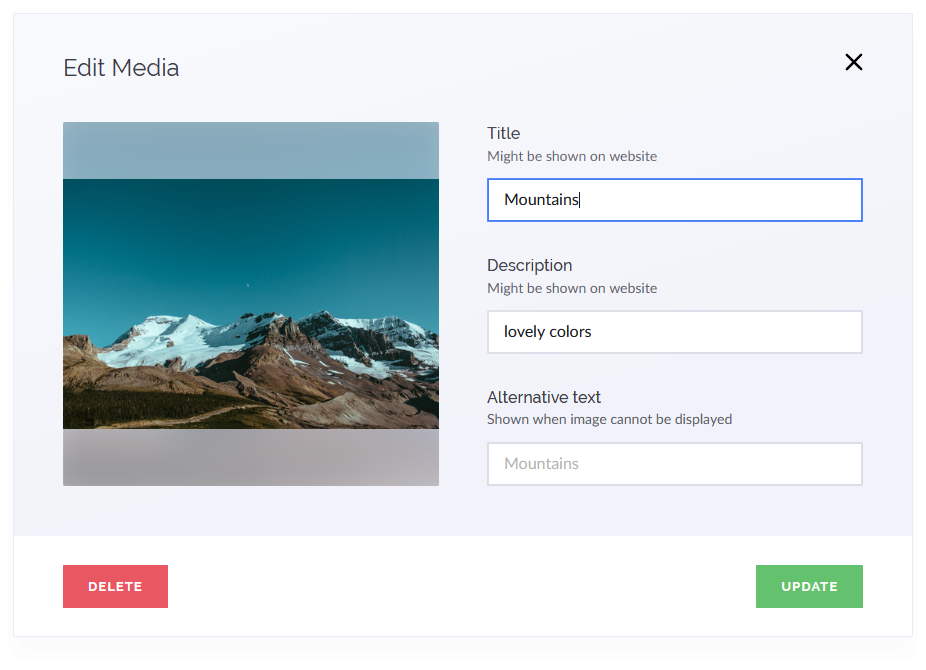Click the Description label text
The height and width of the screenshot is (670, 926).
tap(530, 266)
